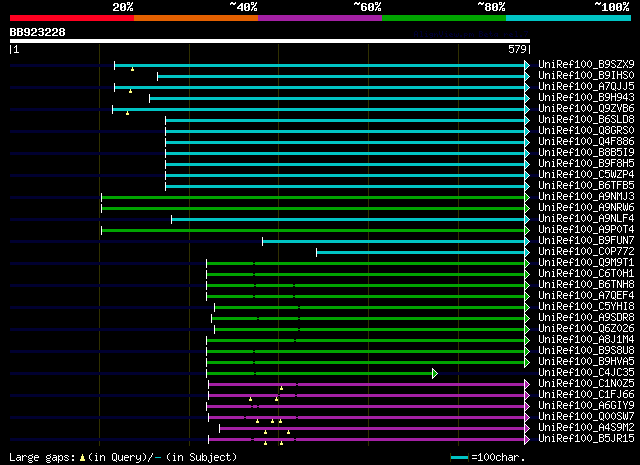Click the green arrowhead ending the C4JC35 alignment
The image size is (640, 465).
coord(435,373)
